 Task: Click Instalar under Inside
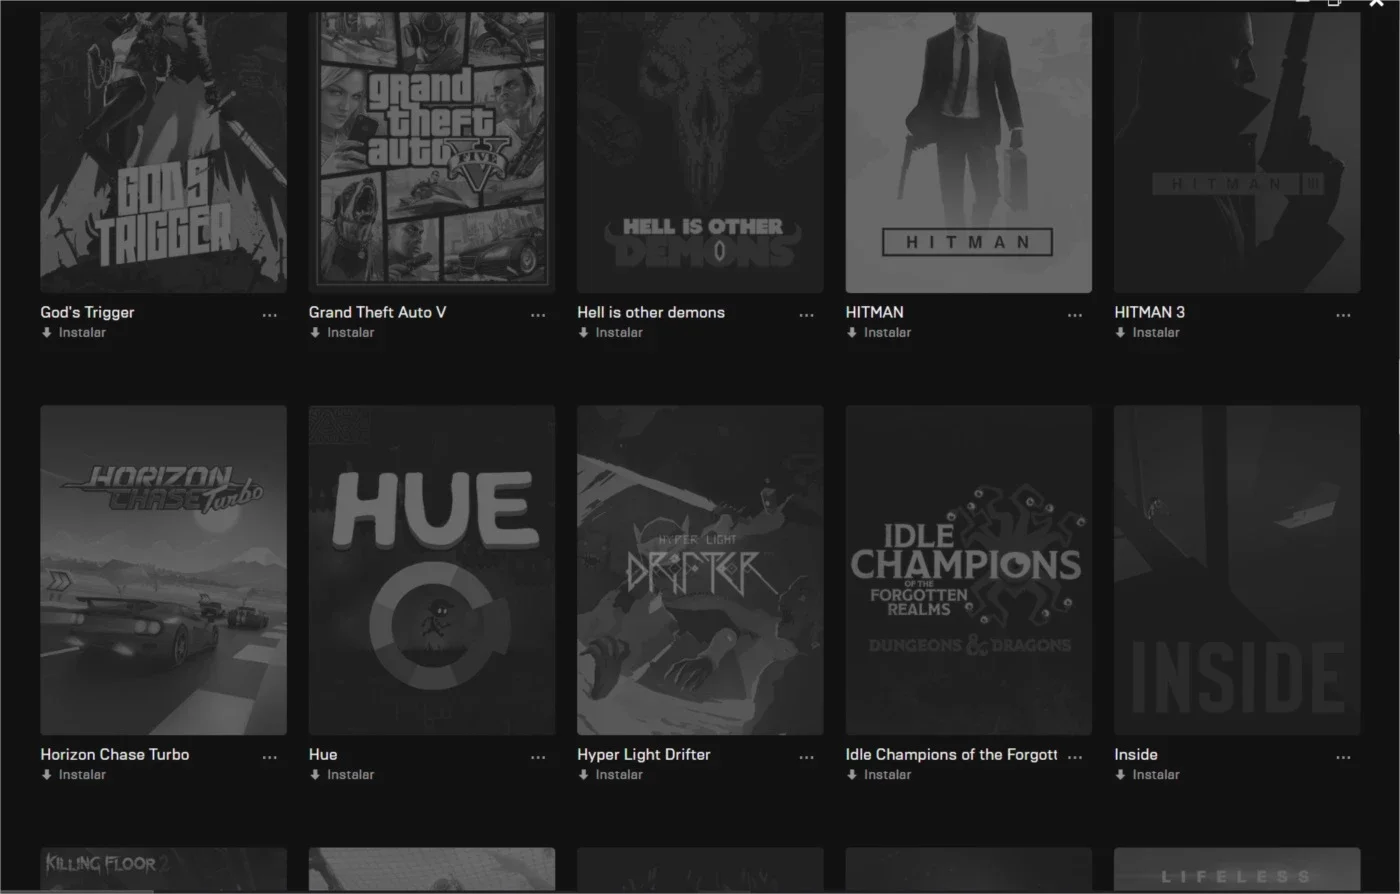[x=1147, y=775]
